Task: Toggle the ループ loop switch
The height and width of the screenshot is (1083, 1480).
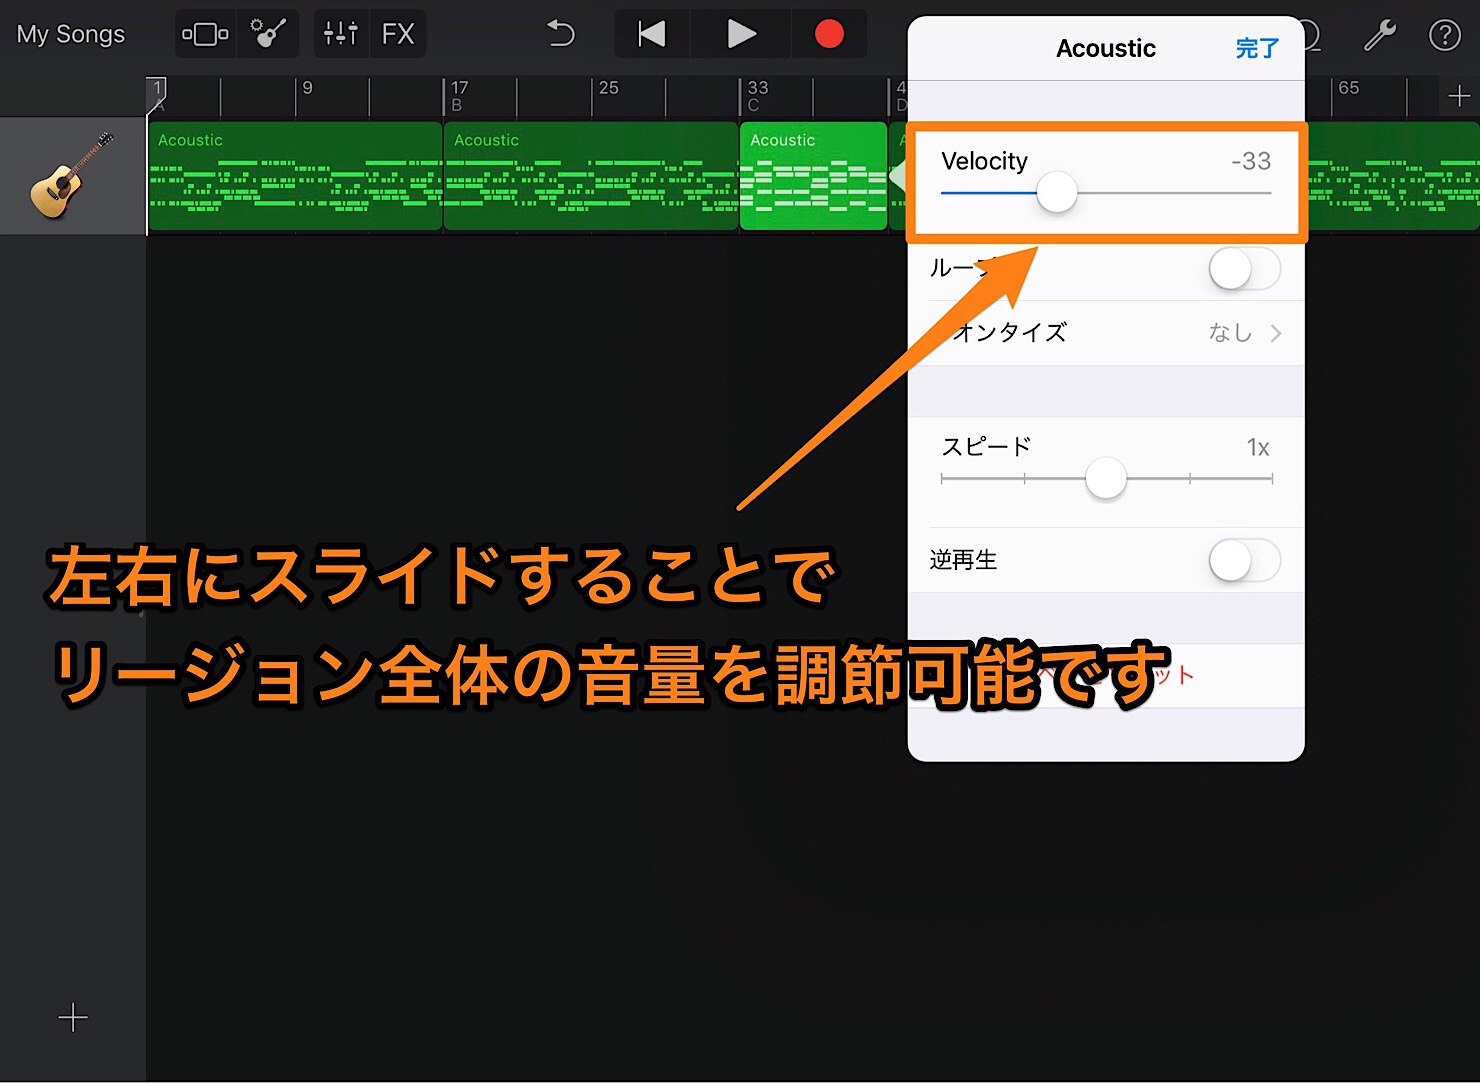Action: tap(1244, 269)
